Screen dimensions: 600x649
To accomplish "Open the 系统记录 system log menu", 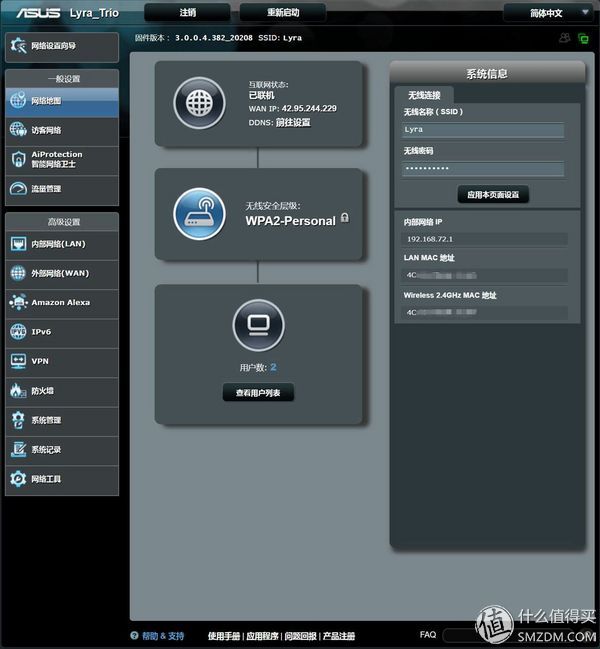I will point(62,449).
